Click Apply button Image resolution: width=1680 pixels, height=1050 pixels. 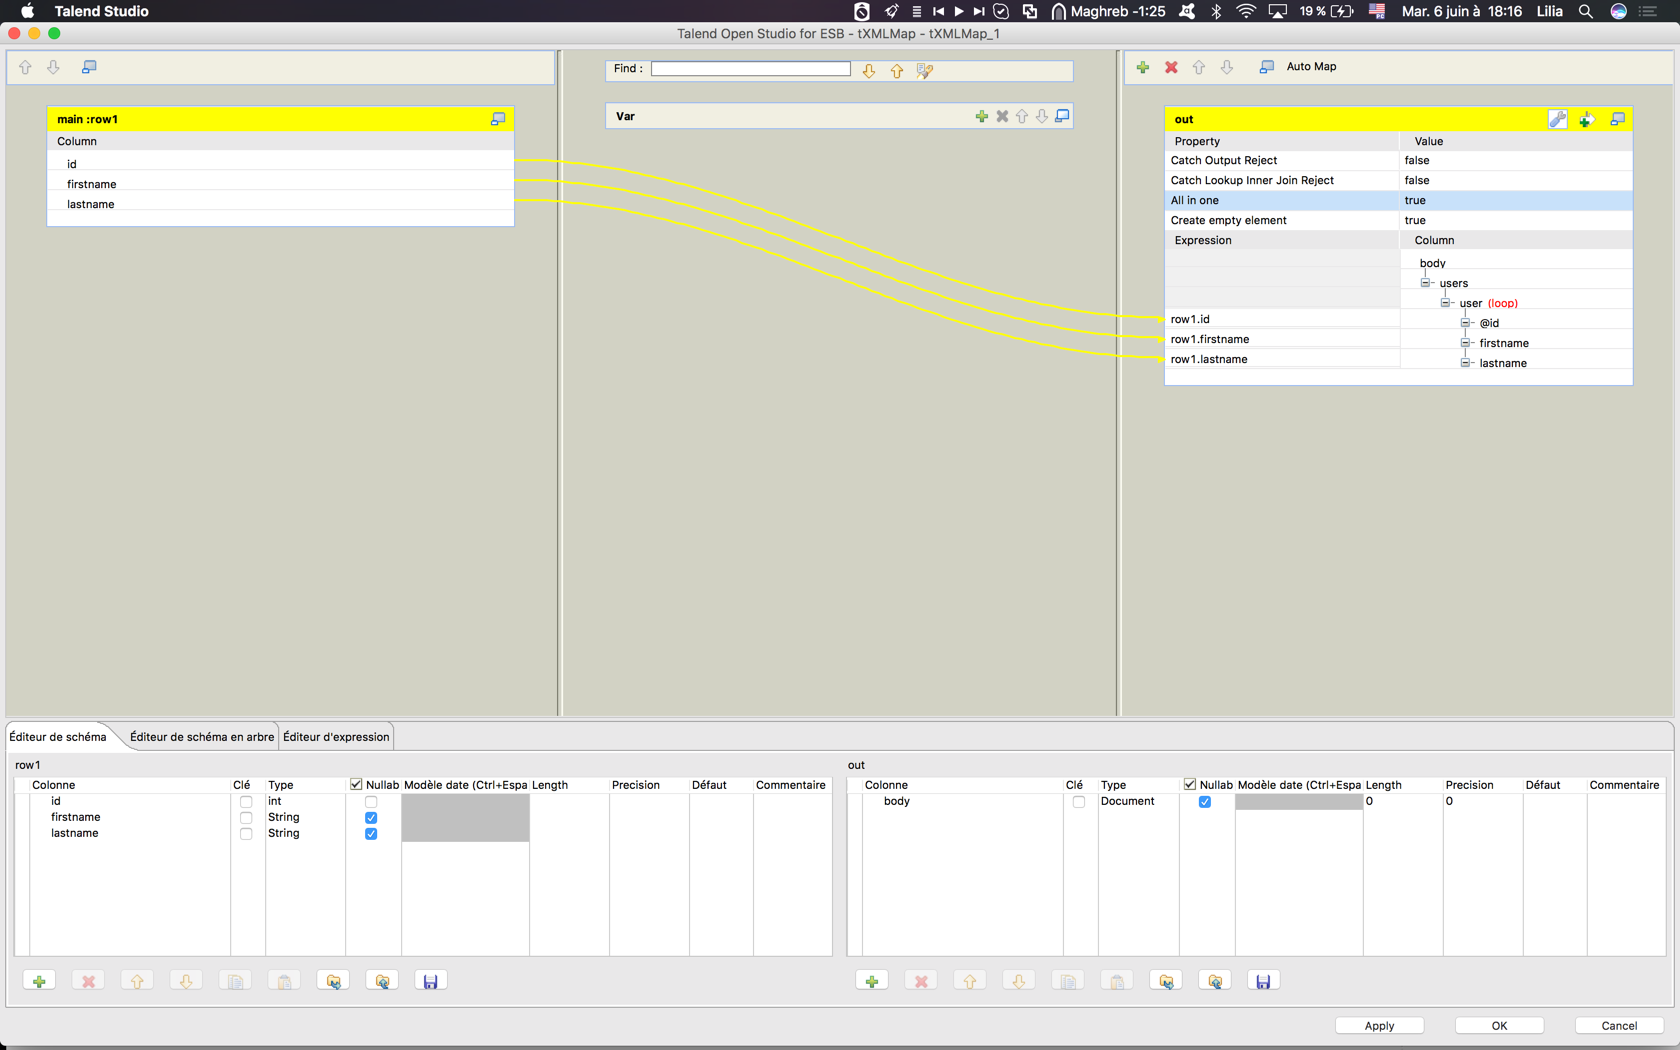click(1379, 1026)
